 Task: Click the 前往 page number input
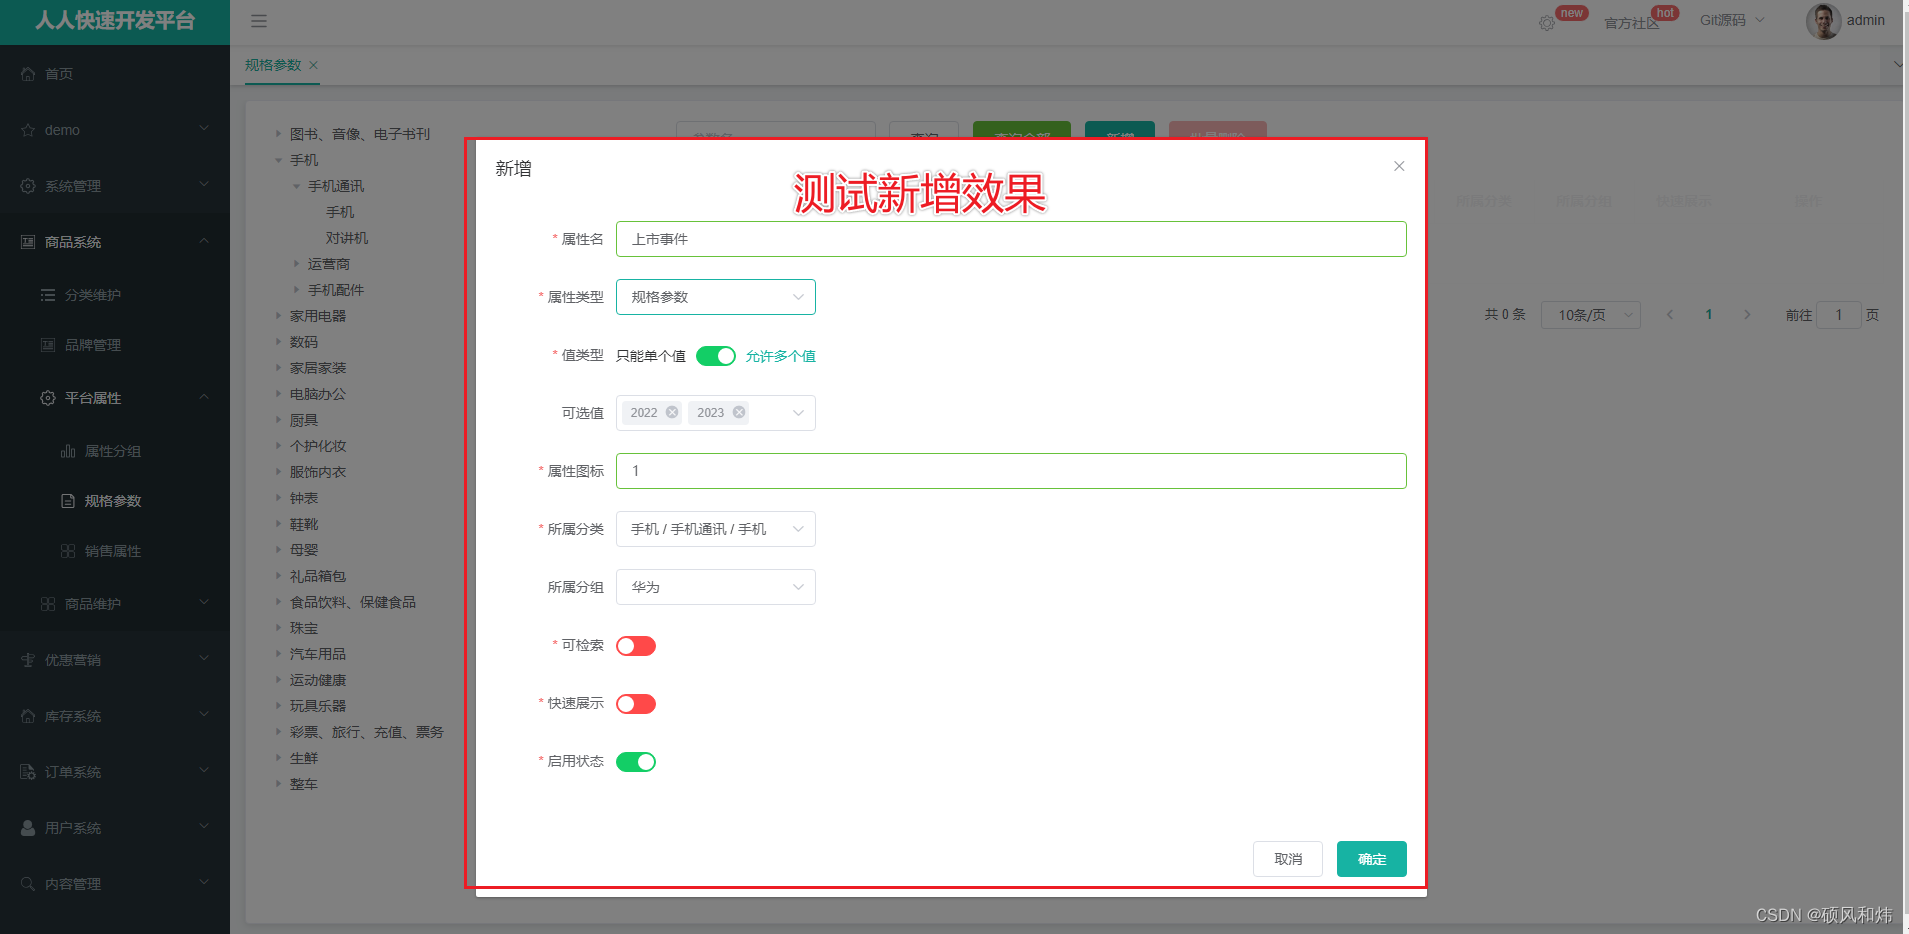click(1838, 315)
